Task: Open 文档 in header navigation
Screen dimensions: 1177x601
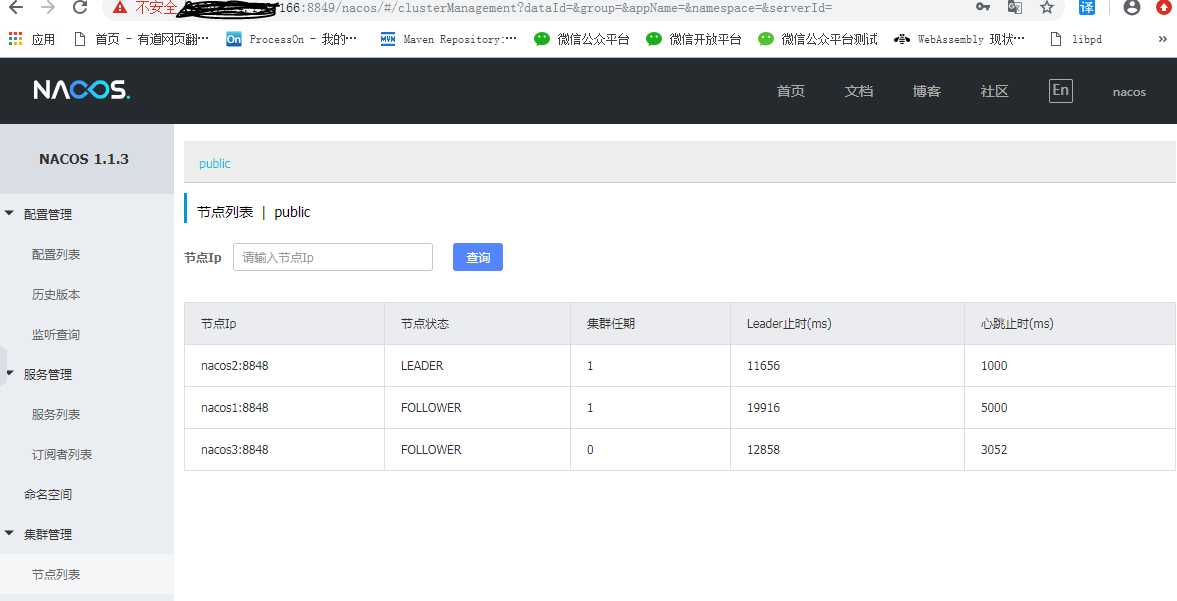Action: (x=859, y=91)
